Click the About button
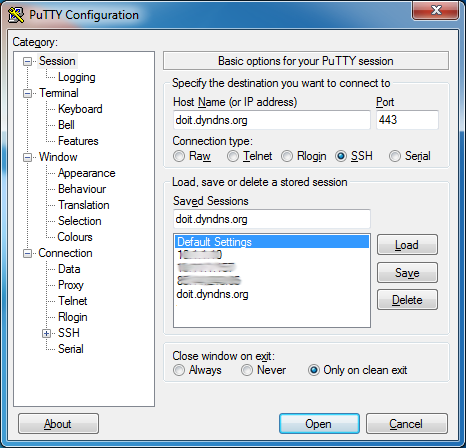 (58, 424)
